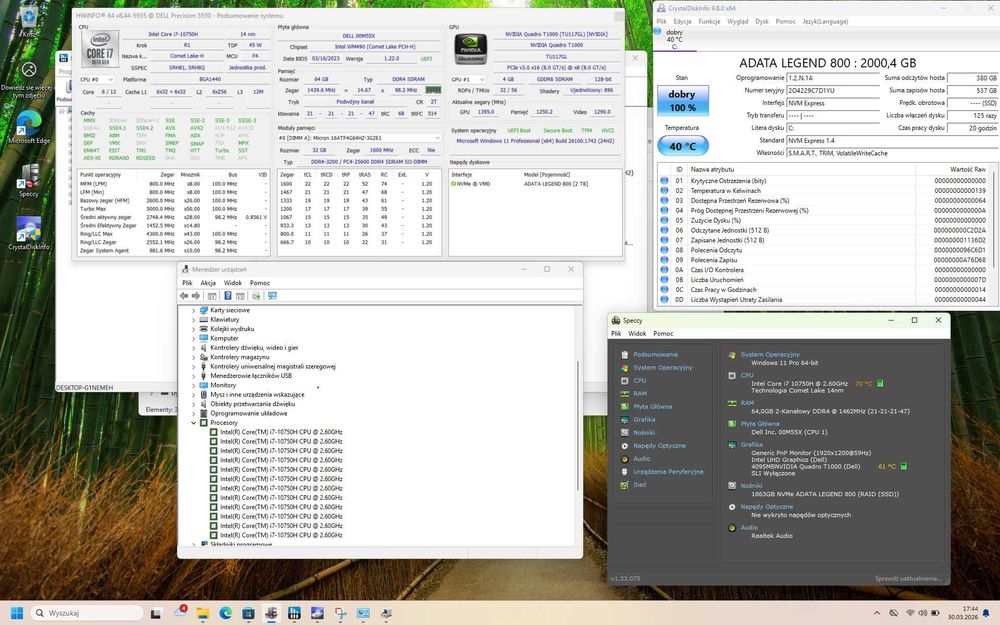Open Akcja menu in Device Manager
This screenshot has height=625, width=1000.
click(x=208, y=283)
